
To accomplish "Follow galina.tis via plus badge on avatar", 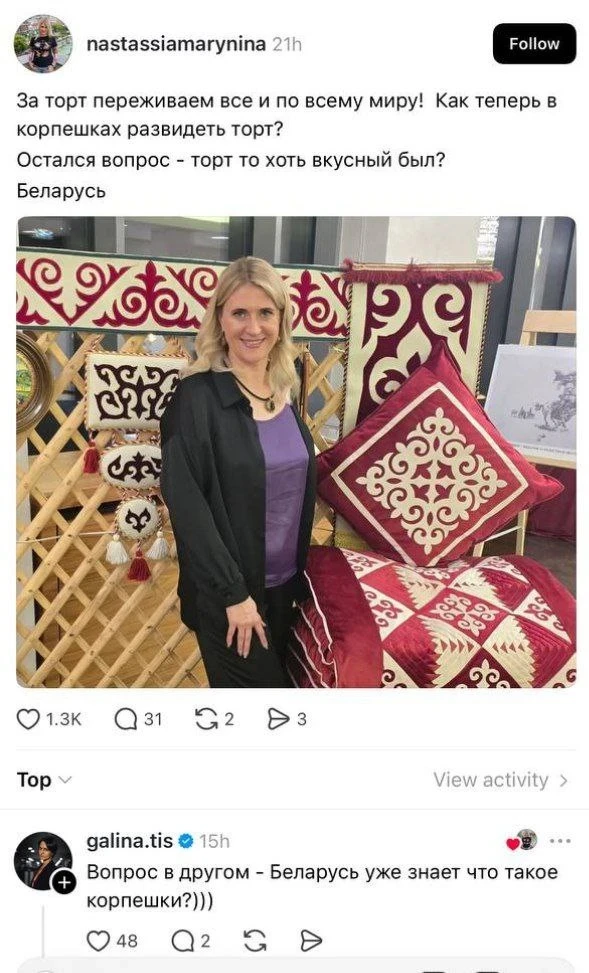I will [x=63, y=882].
